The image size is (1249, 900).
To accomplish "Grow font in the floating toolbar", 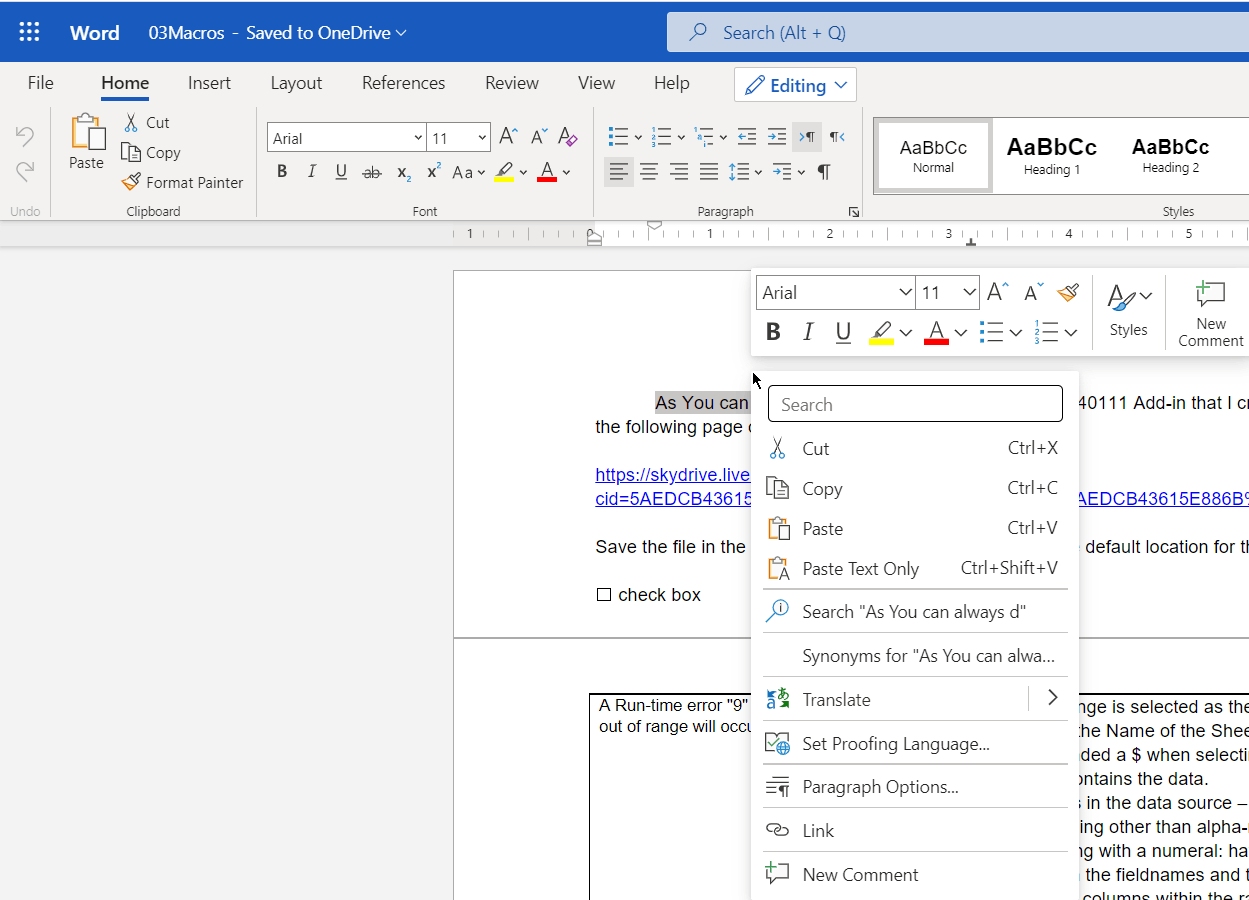I will (x=997, y=292).
